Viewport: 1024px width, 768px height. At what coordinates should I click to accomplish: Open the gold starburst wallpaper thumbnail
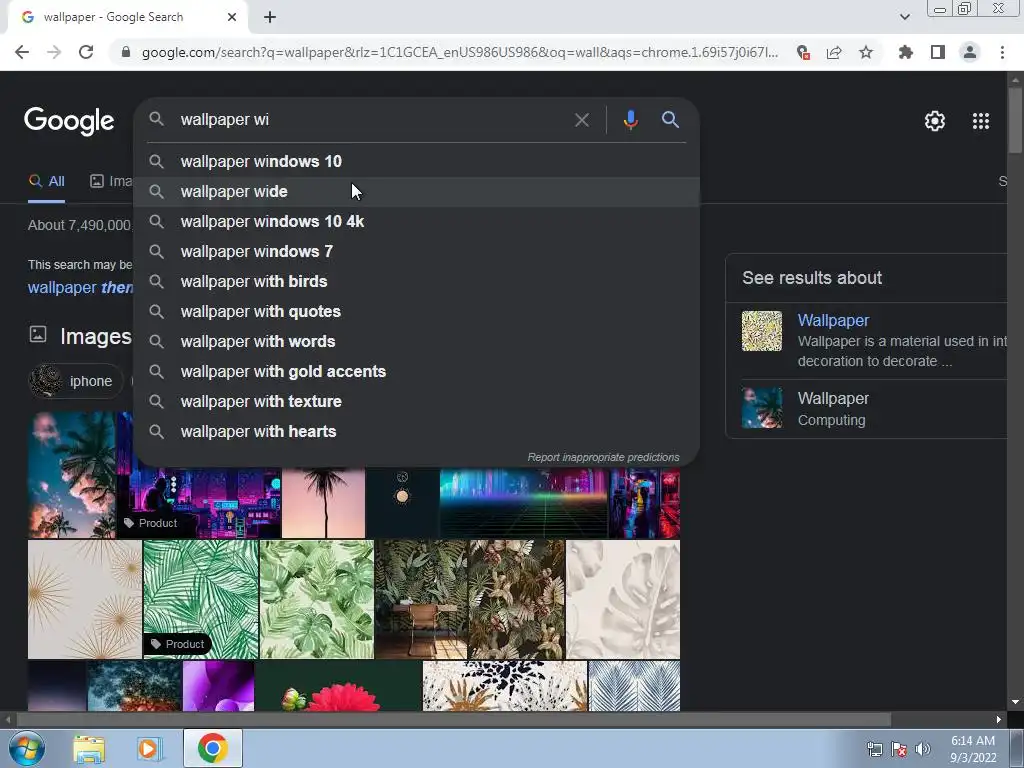click(x=84, y=599)
